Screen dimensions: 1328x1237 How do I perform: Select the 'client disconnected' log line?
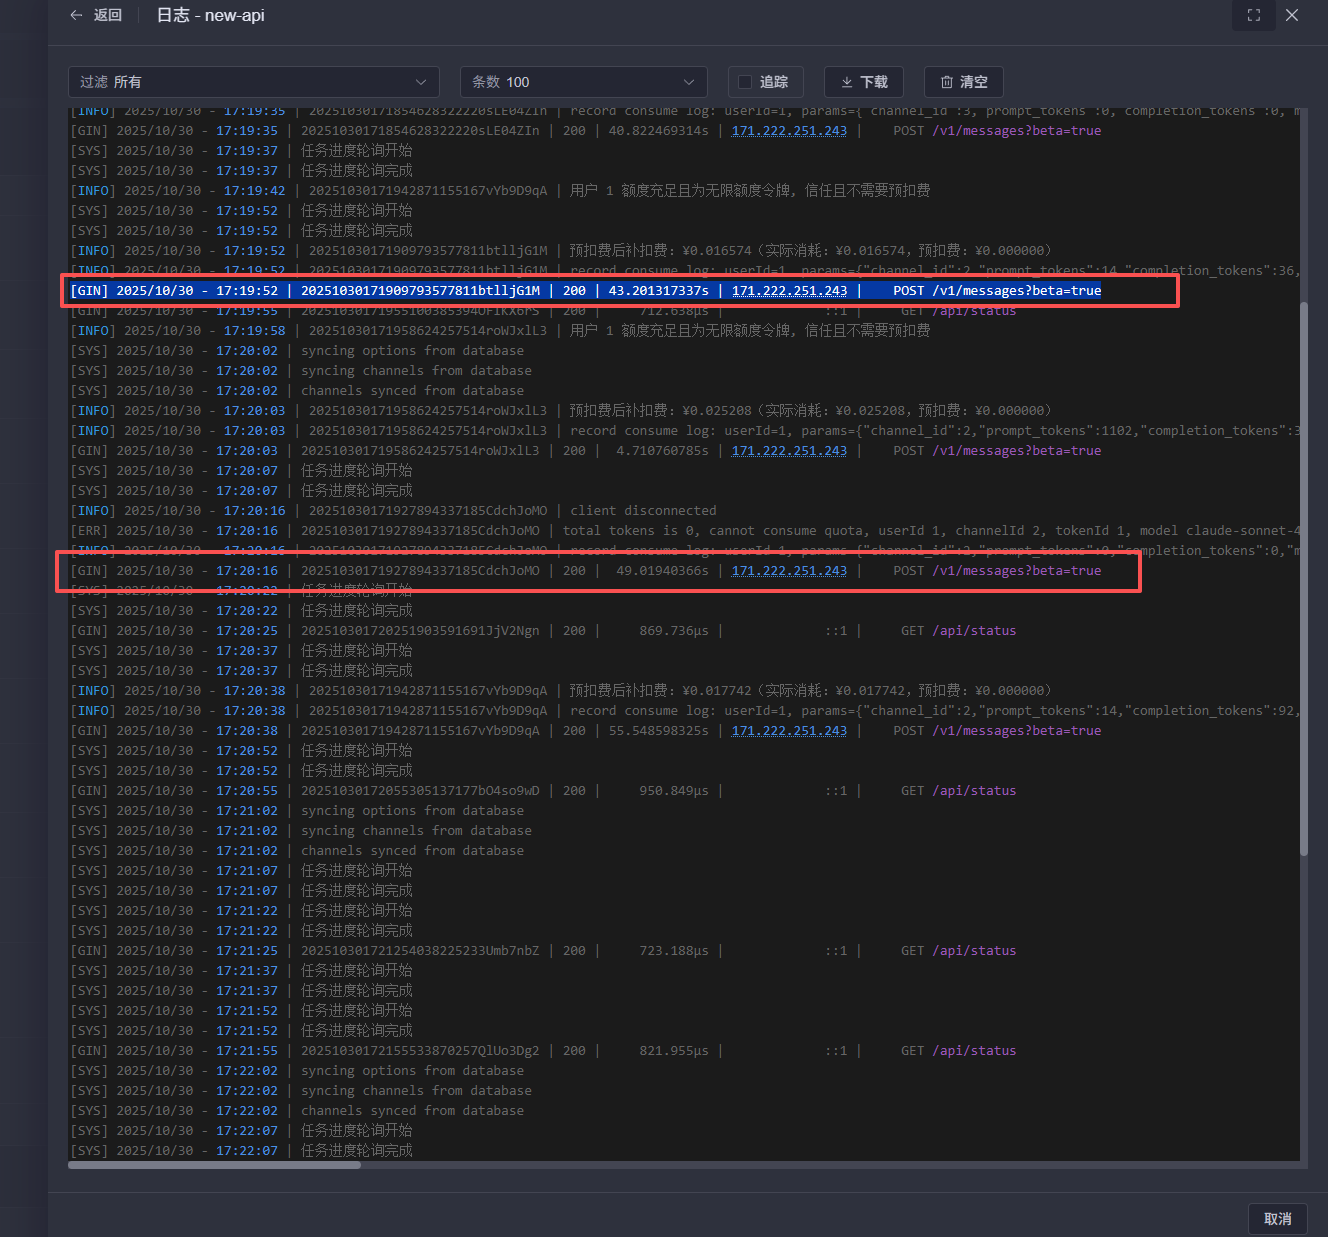point(643,511)
